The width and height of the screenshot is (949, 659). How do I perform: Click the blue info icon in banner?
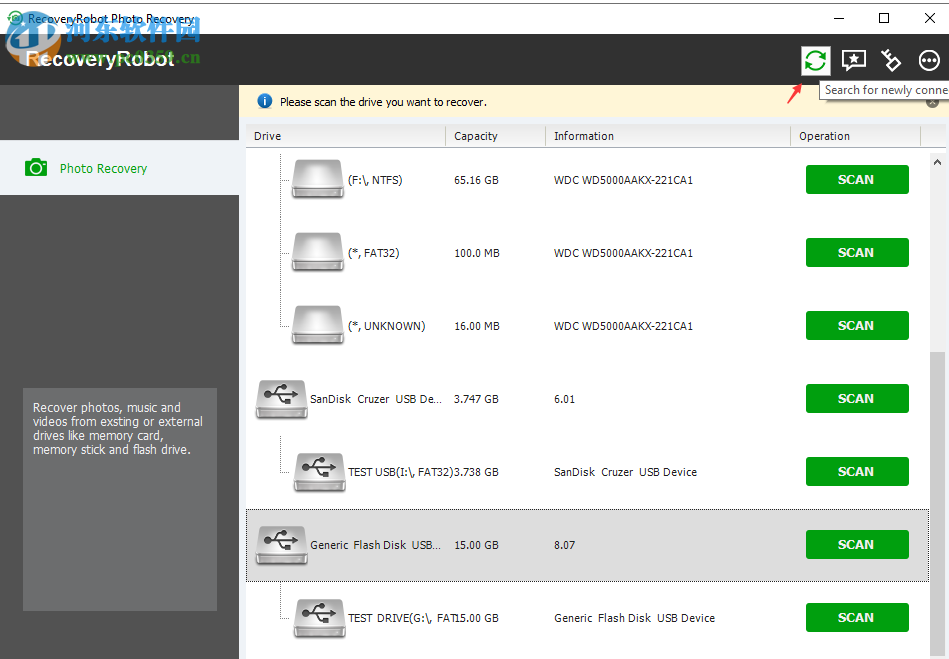tap(264, 101)
